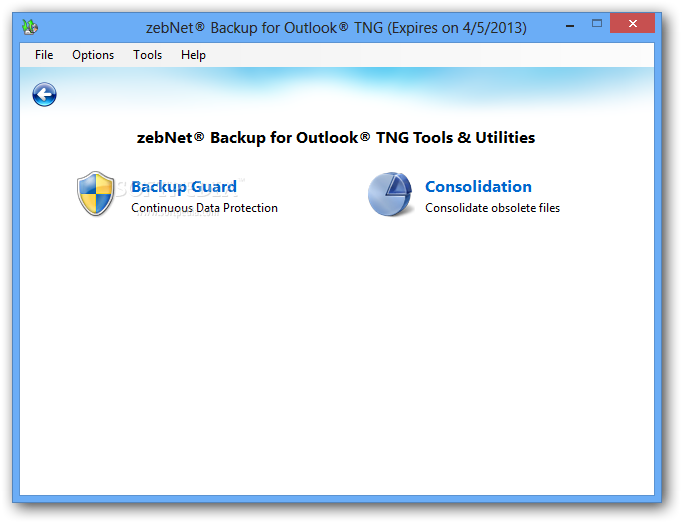Open the Backup Guard link
Screen dimensions: 682x523
184,187
